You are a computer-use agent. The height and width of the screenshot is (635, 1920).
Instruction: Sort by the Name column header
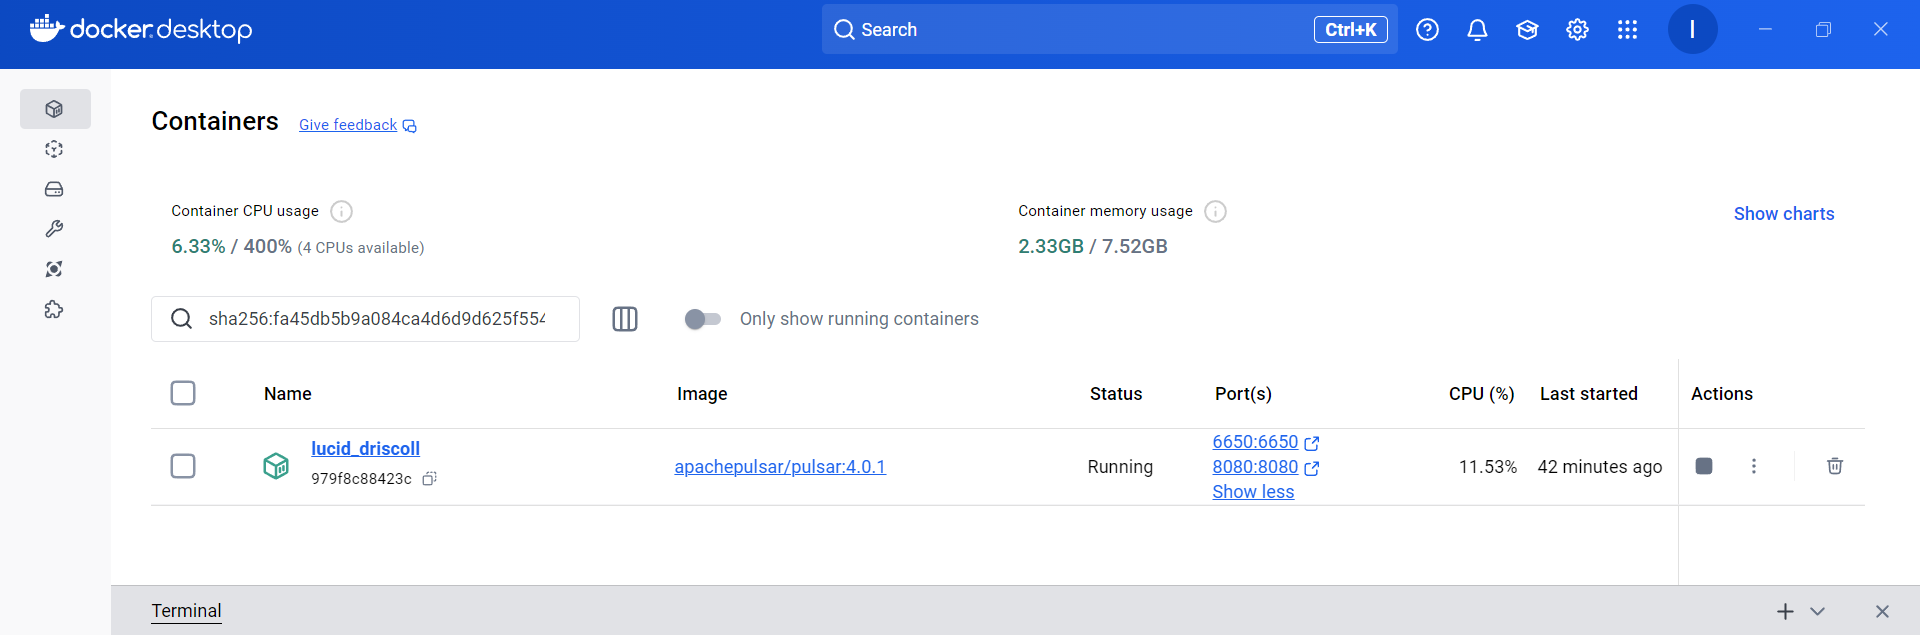(x=288, y=394)
